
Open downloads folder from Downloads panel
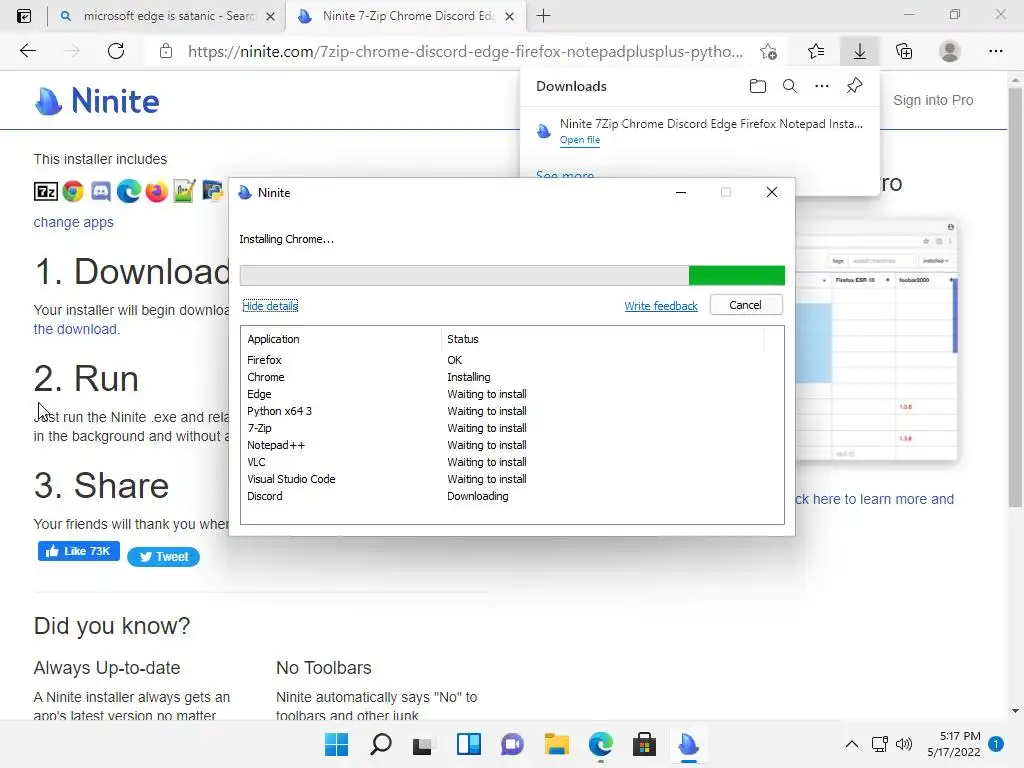[758, 86]
